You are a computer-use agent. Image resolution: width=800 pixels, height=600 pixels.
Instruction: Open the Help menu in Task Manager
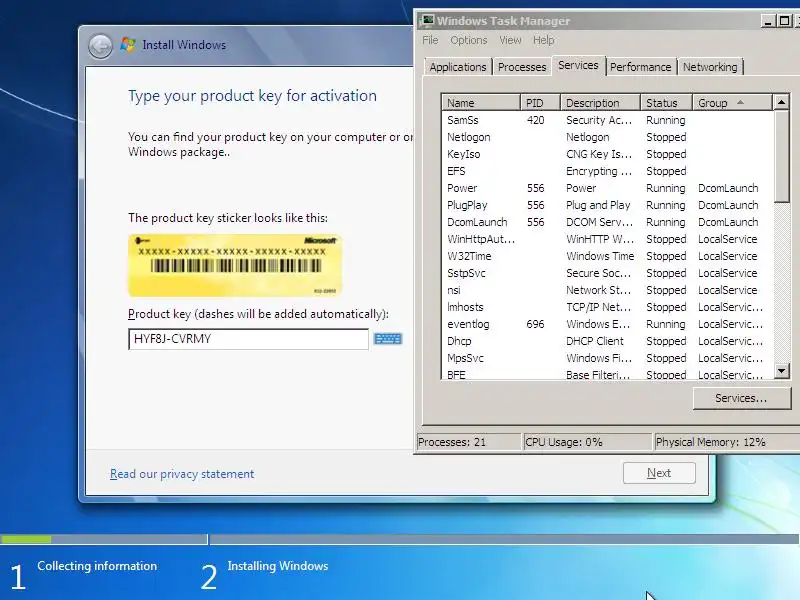point(544,40)
